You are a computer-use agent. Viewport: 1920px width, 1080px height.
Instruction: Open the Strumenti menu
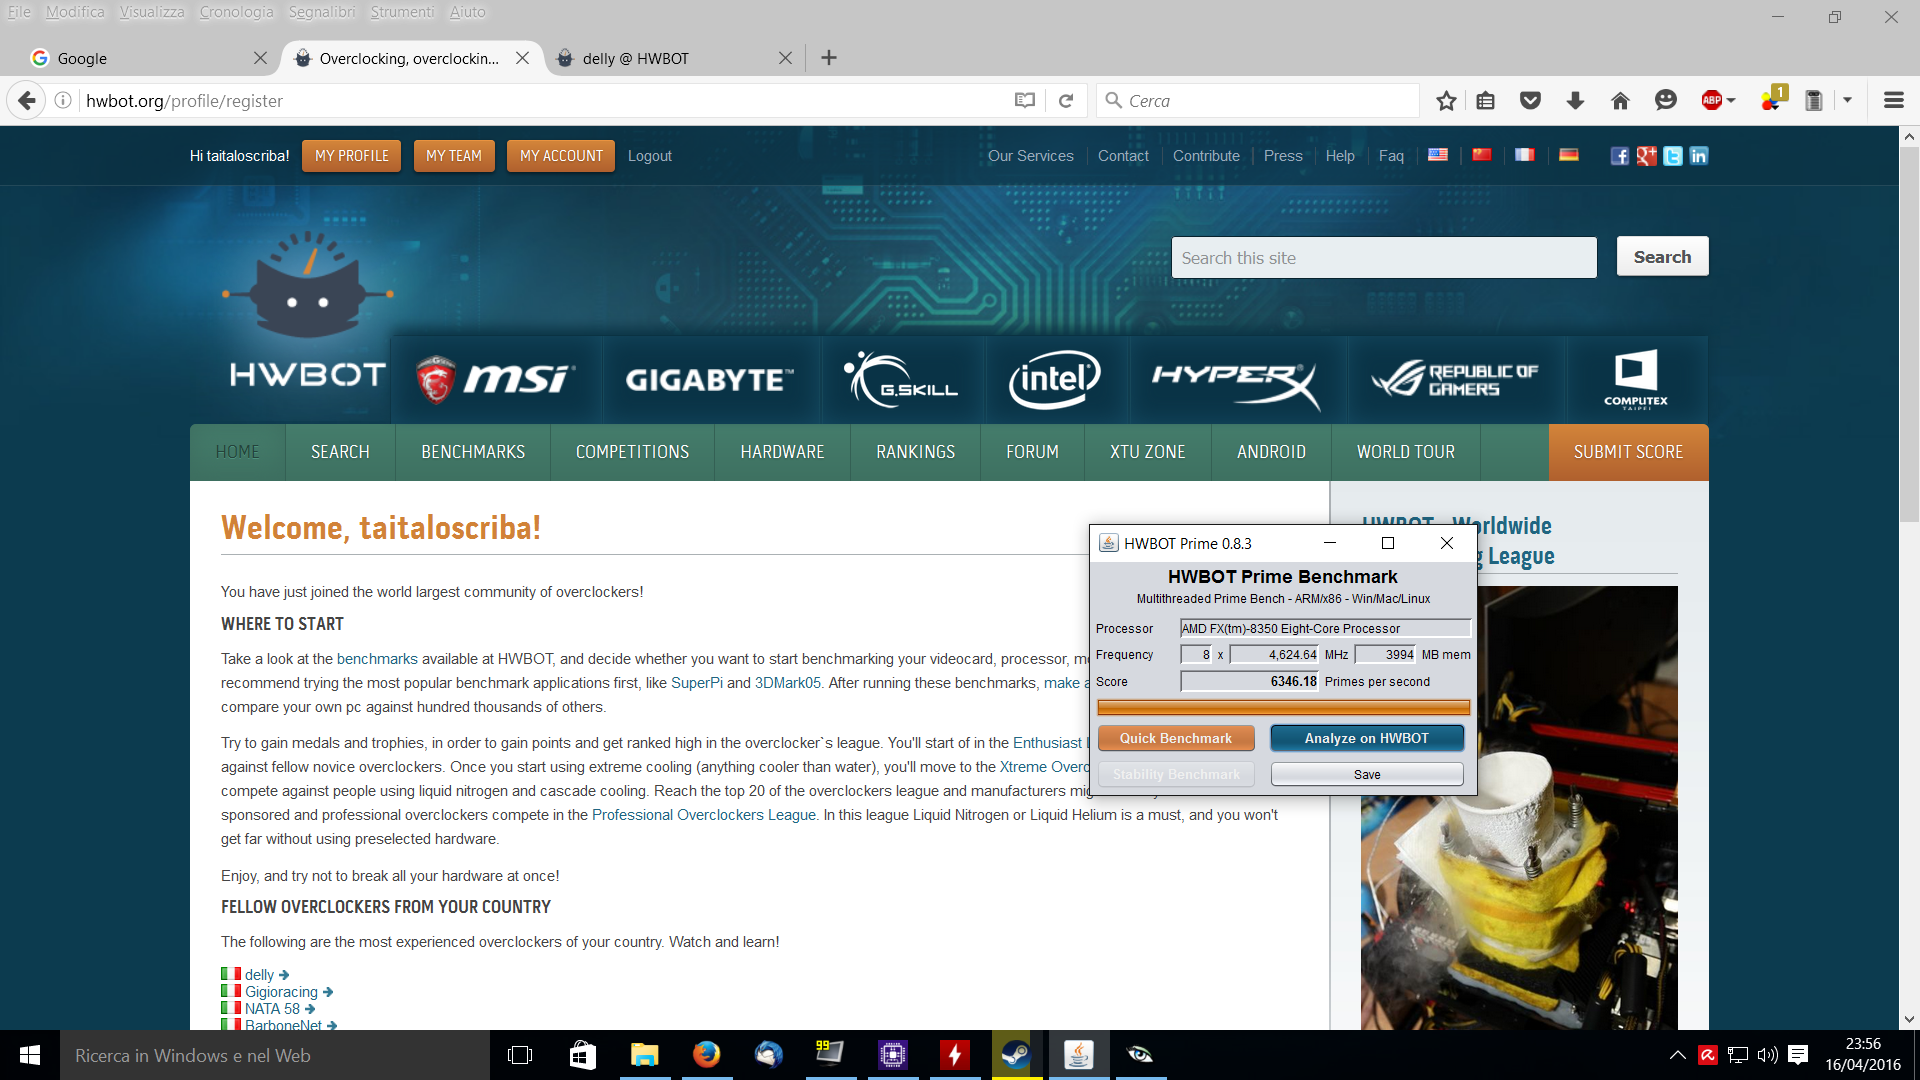coord(402,12)
